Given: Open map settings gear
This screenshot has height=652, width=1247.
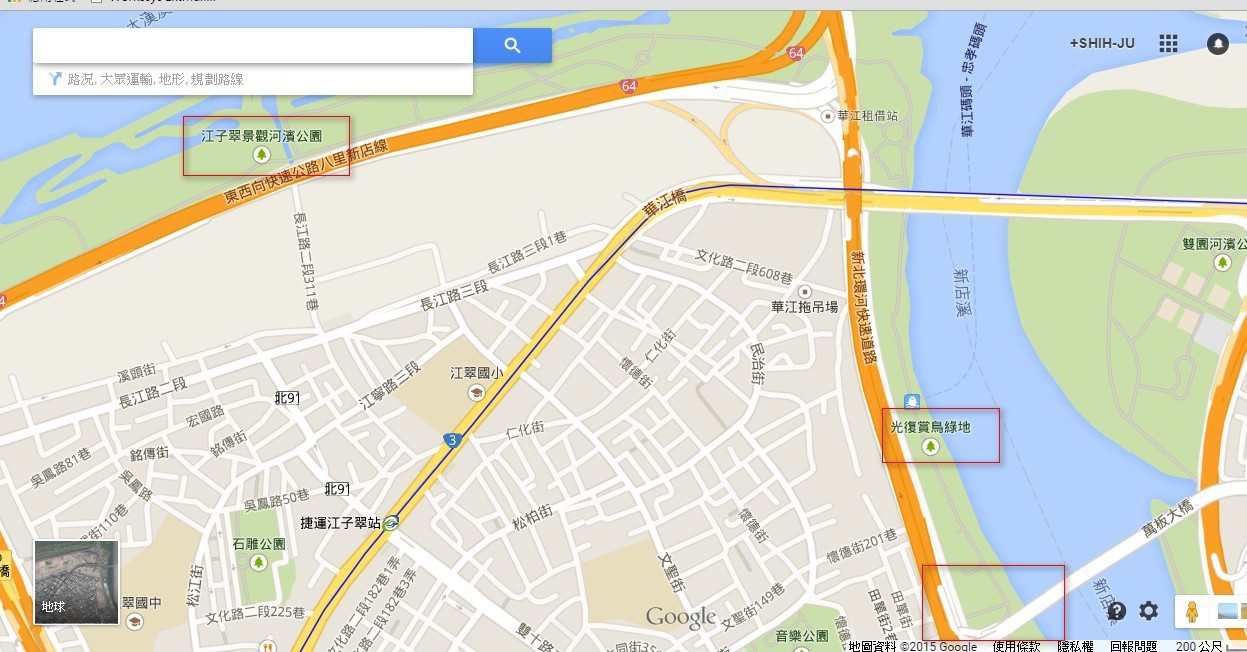Looking at the screenshot, I should pyautogui.click(x=1149, y=610).
